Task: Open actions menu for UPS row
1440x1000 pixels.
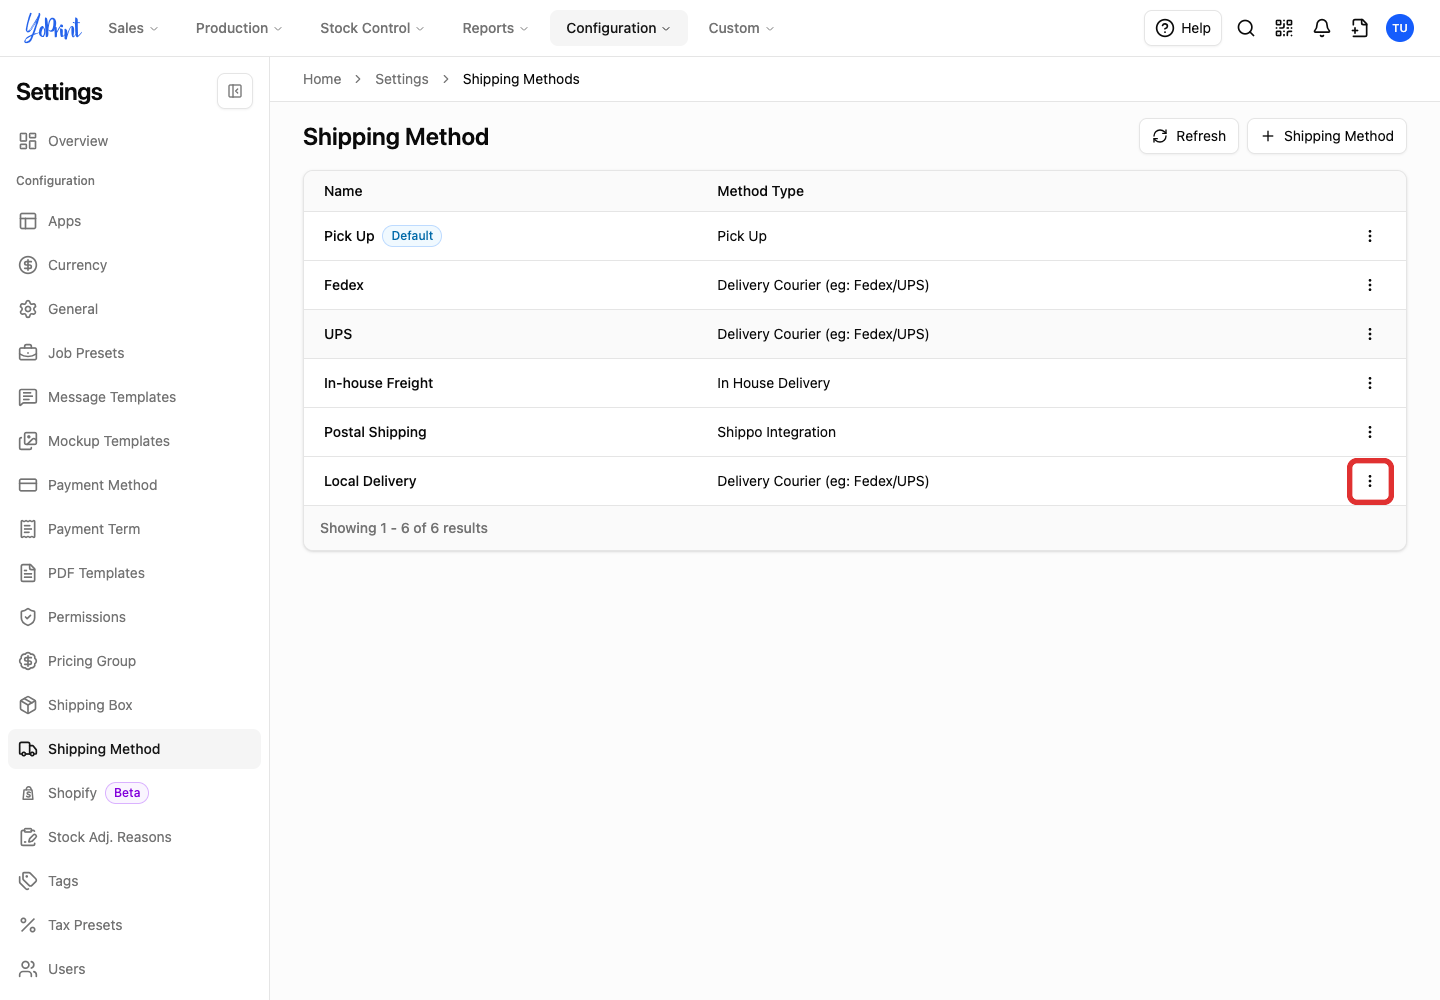Action: tap(1370, 334)
